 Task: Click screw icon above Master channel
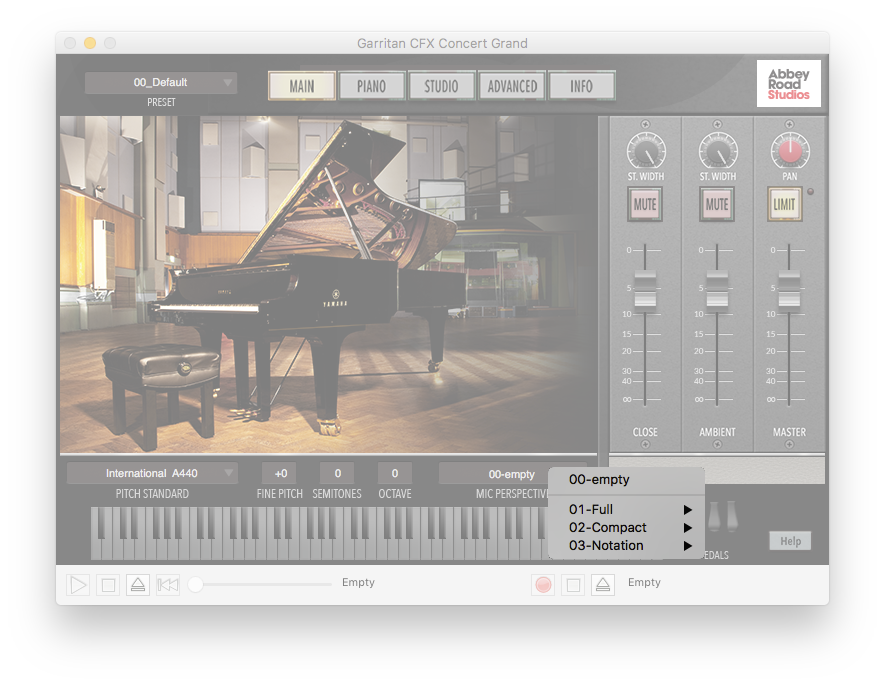(x=789, y=124)
